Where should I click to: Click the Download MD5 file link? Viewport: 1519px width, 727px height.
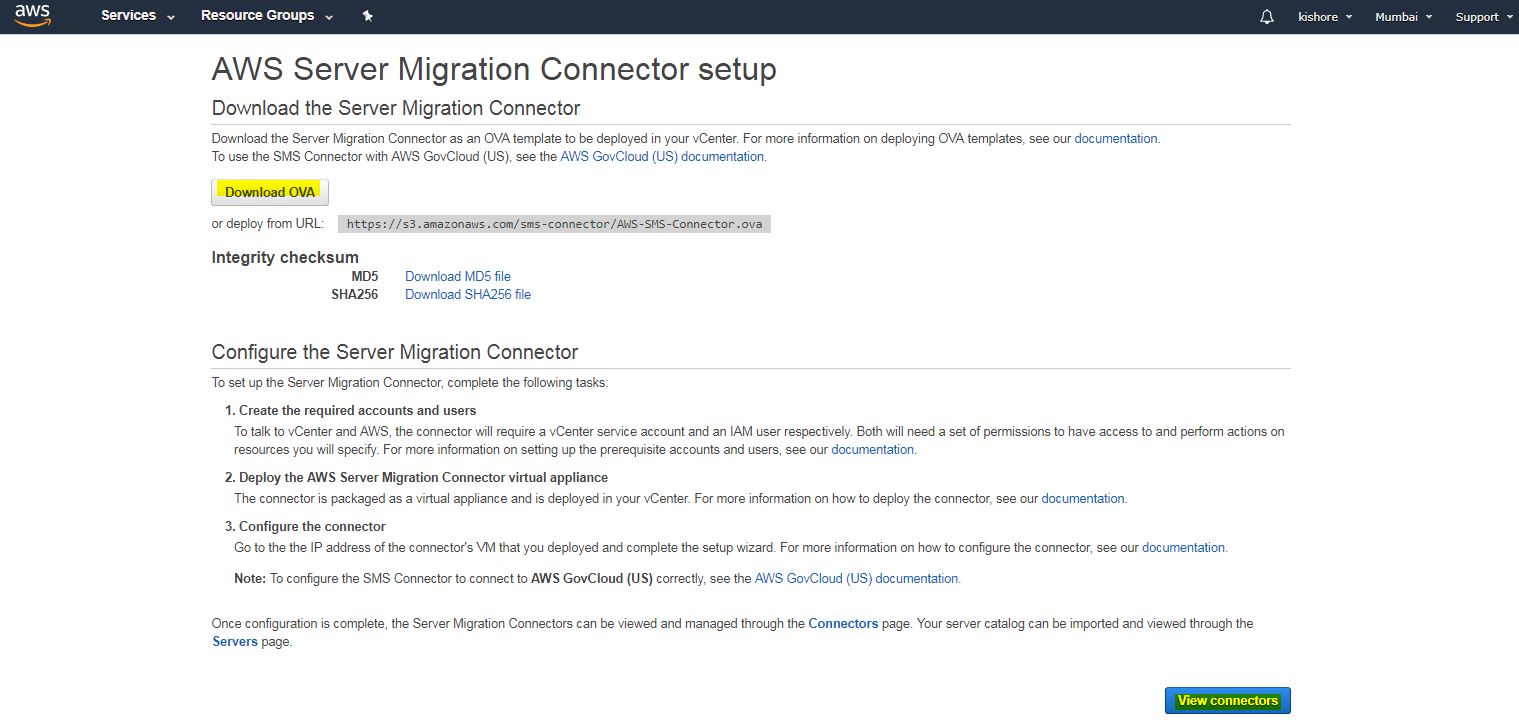[x=457, y=276]
